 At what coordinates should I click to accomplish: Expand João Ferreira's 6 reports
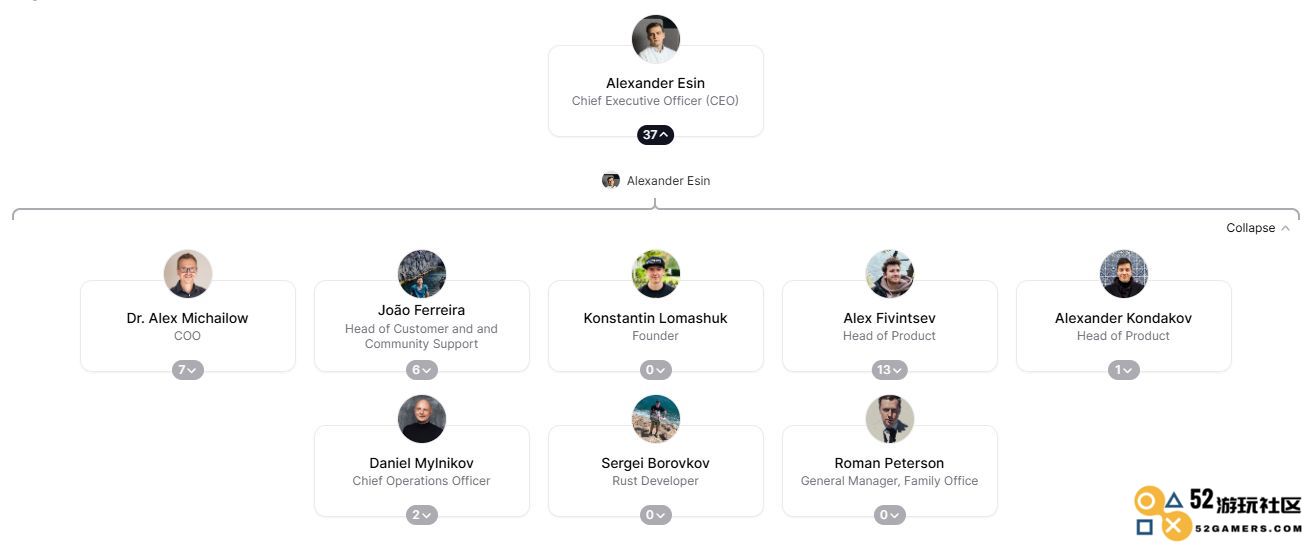click(422, 370)
